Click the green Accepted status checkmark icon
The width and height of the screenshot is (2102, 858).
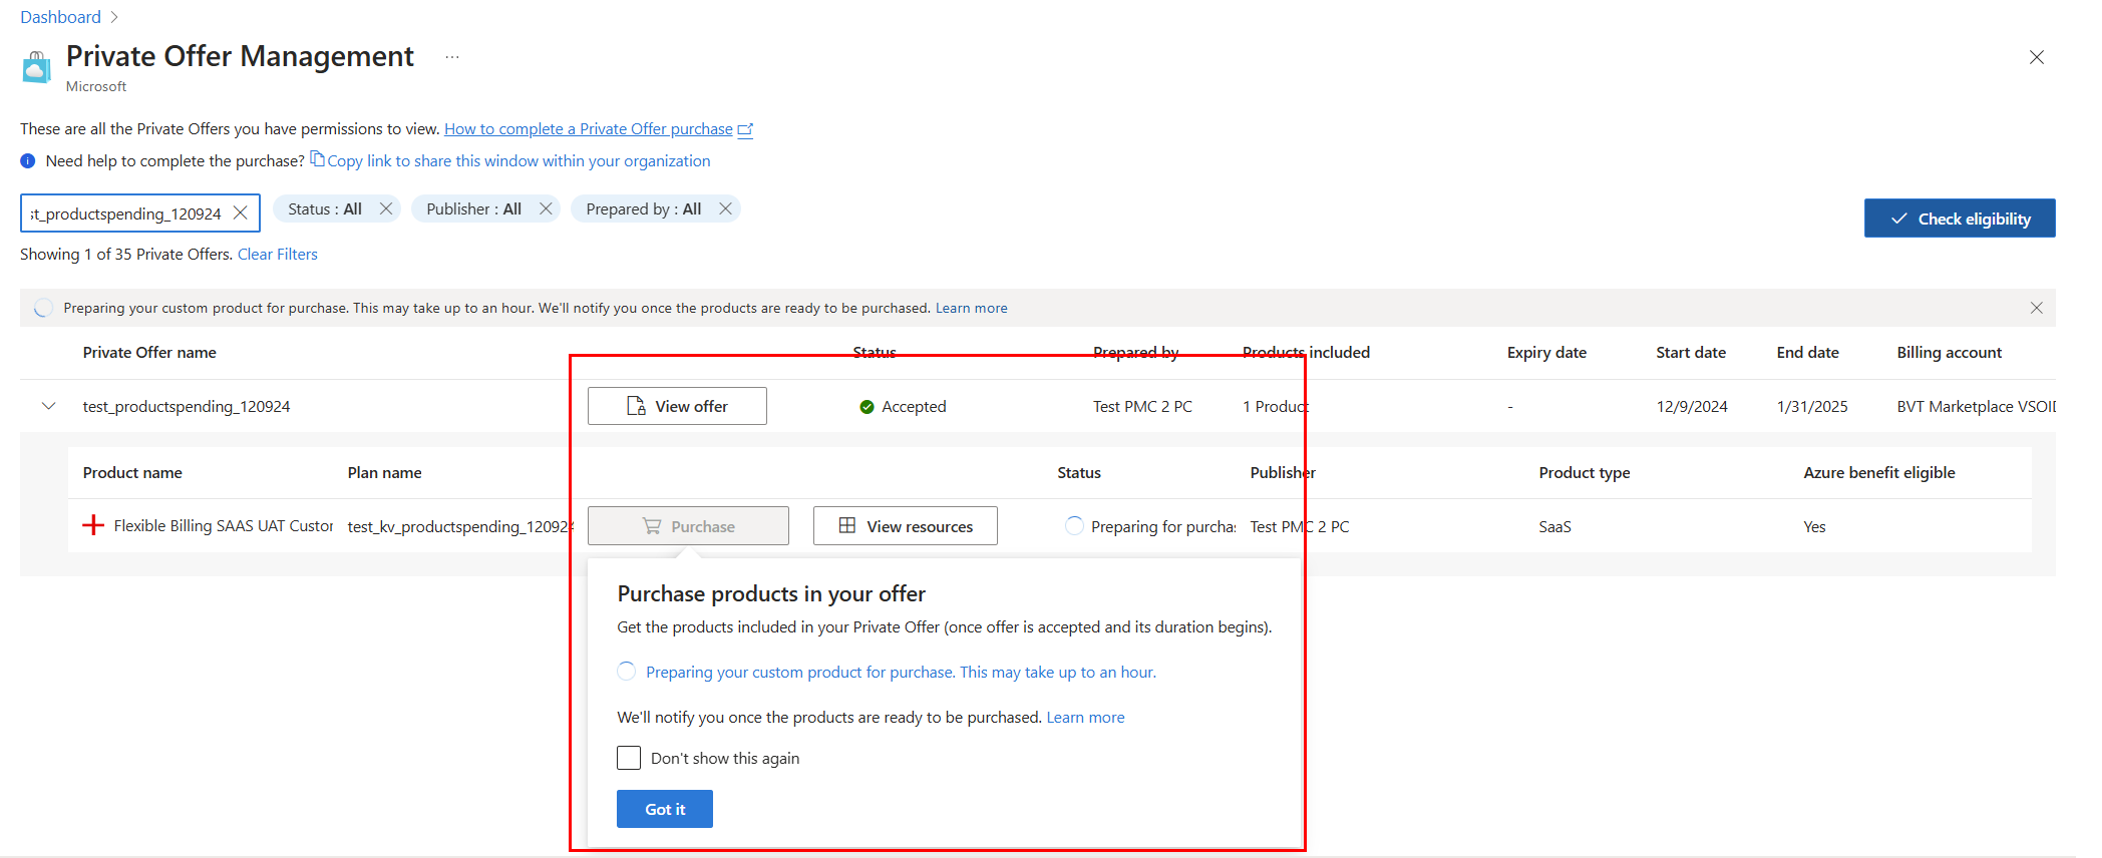coord(867,407)
